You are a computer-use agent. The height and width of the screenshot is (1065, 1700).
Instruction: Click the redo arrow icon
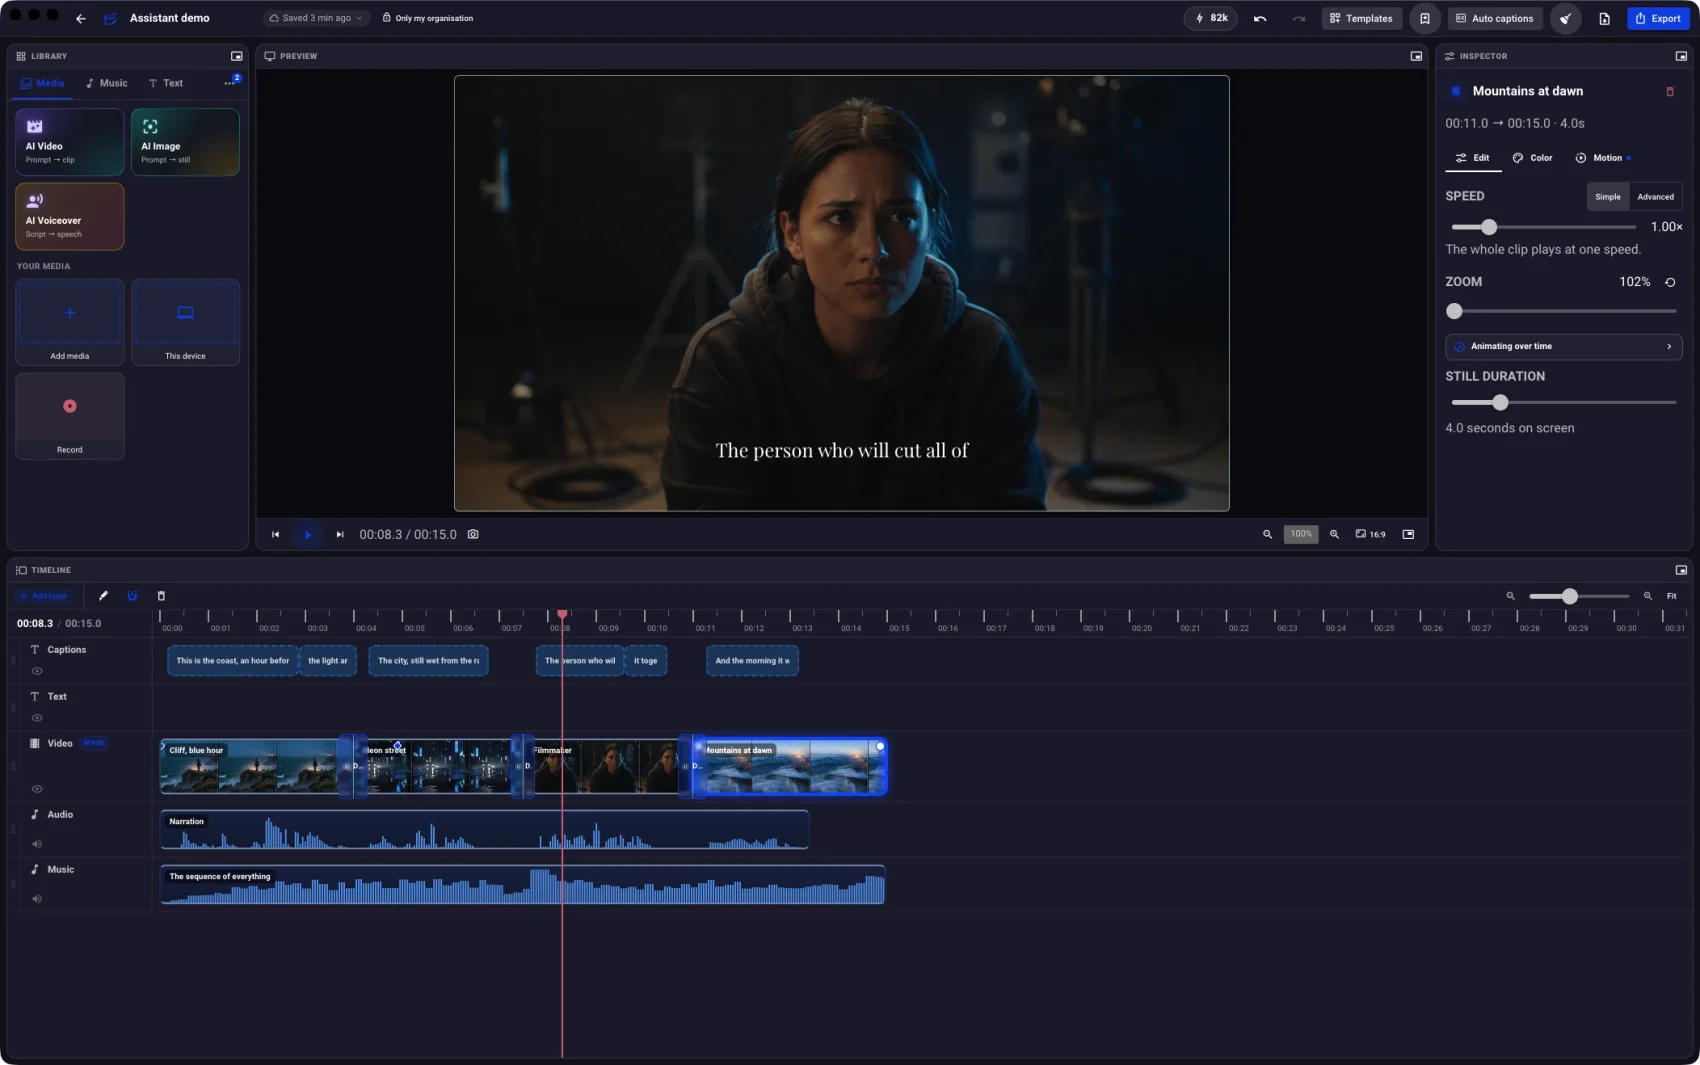pos(1298,18)
